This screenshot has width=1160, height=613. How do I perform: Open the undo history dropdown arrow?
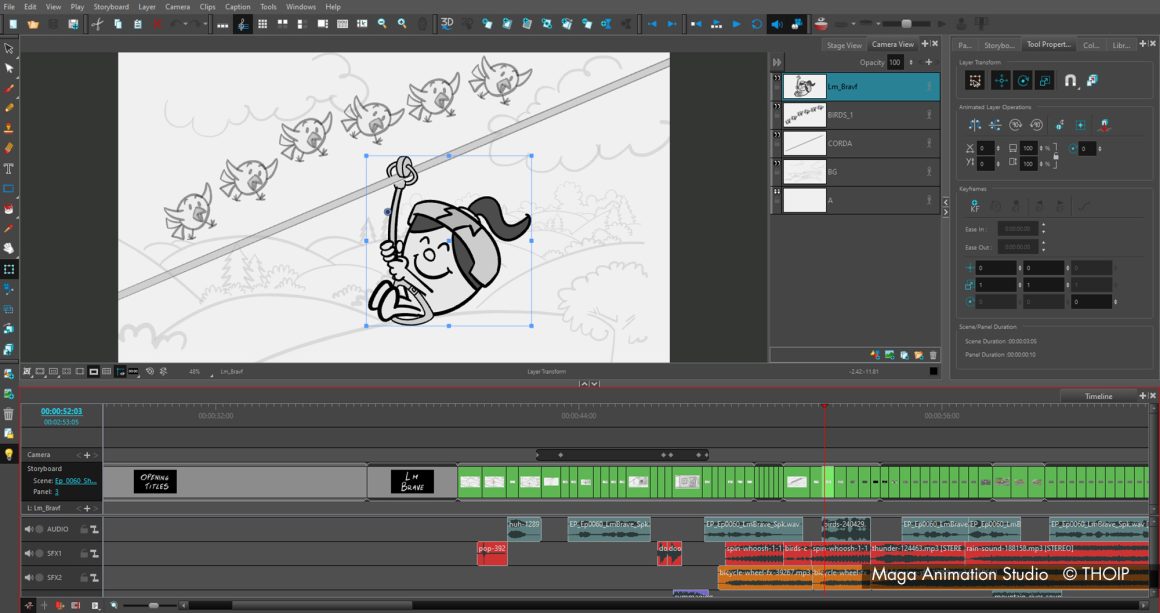point(187,24)
